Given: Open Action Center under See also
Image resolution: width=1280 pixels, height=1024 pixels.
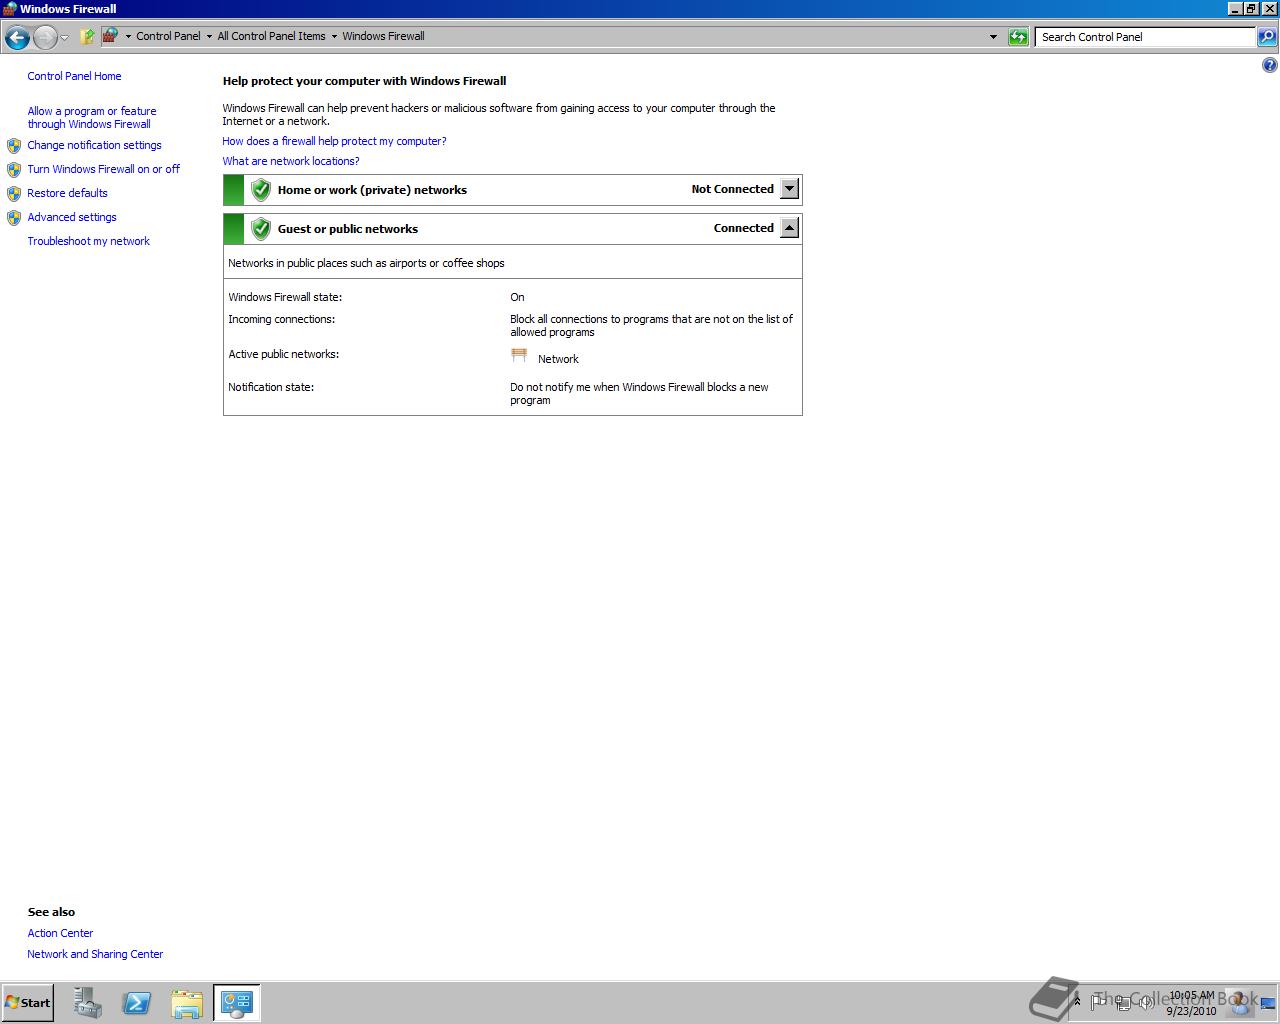Looking at the screenshot, I should pos(60,933).
